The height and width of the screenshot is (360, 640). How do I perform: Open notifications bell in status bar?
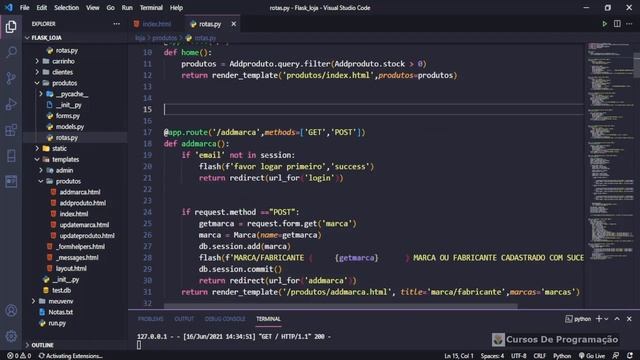(x=630, y=356)
